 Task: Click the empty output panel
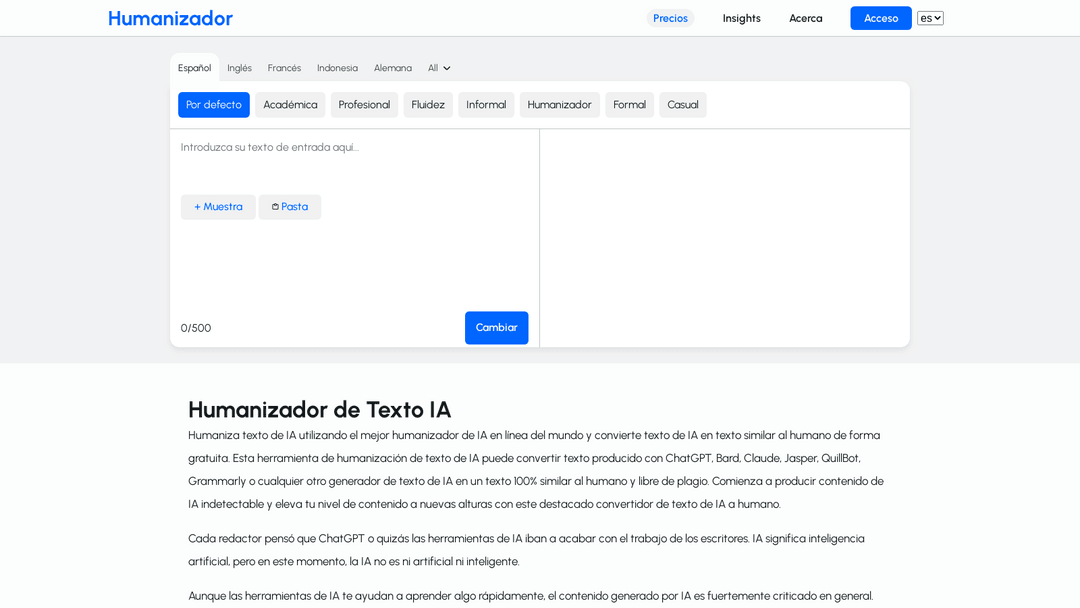click(x=725, y=238)
